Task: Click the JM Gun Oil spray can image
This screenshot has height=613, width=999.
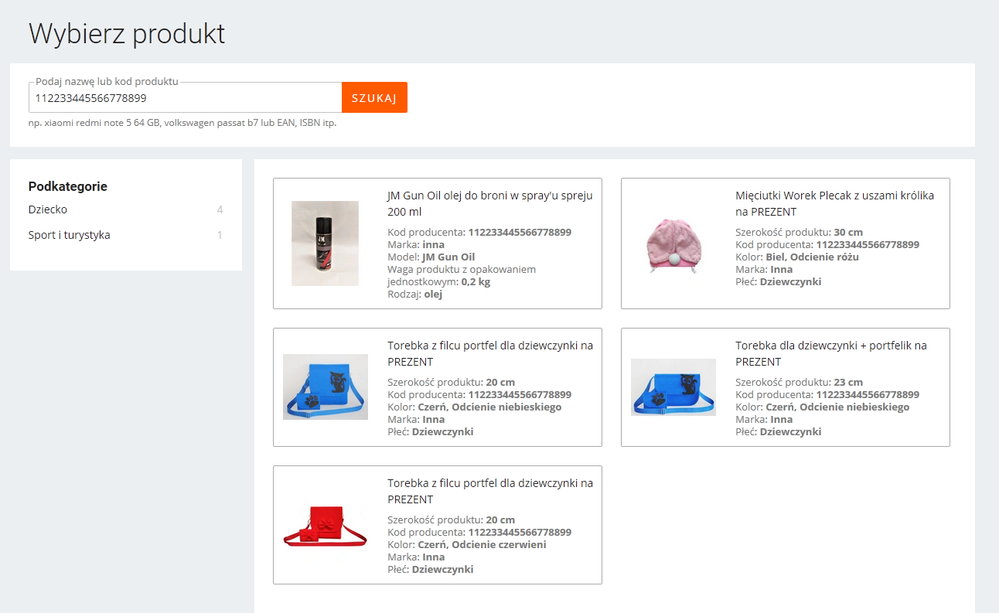Action: tap(324, 243)
